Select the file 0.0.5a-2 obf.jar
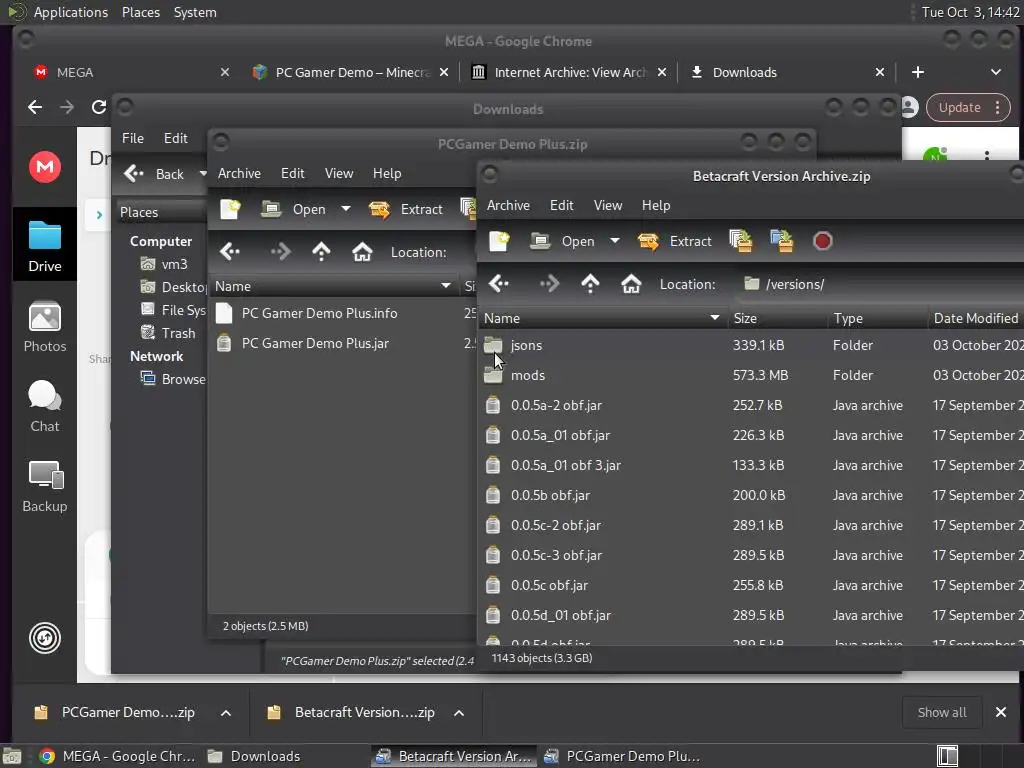 [x=556, y=405]
